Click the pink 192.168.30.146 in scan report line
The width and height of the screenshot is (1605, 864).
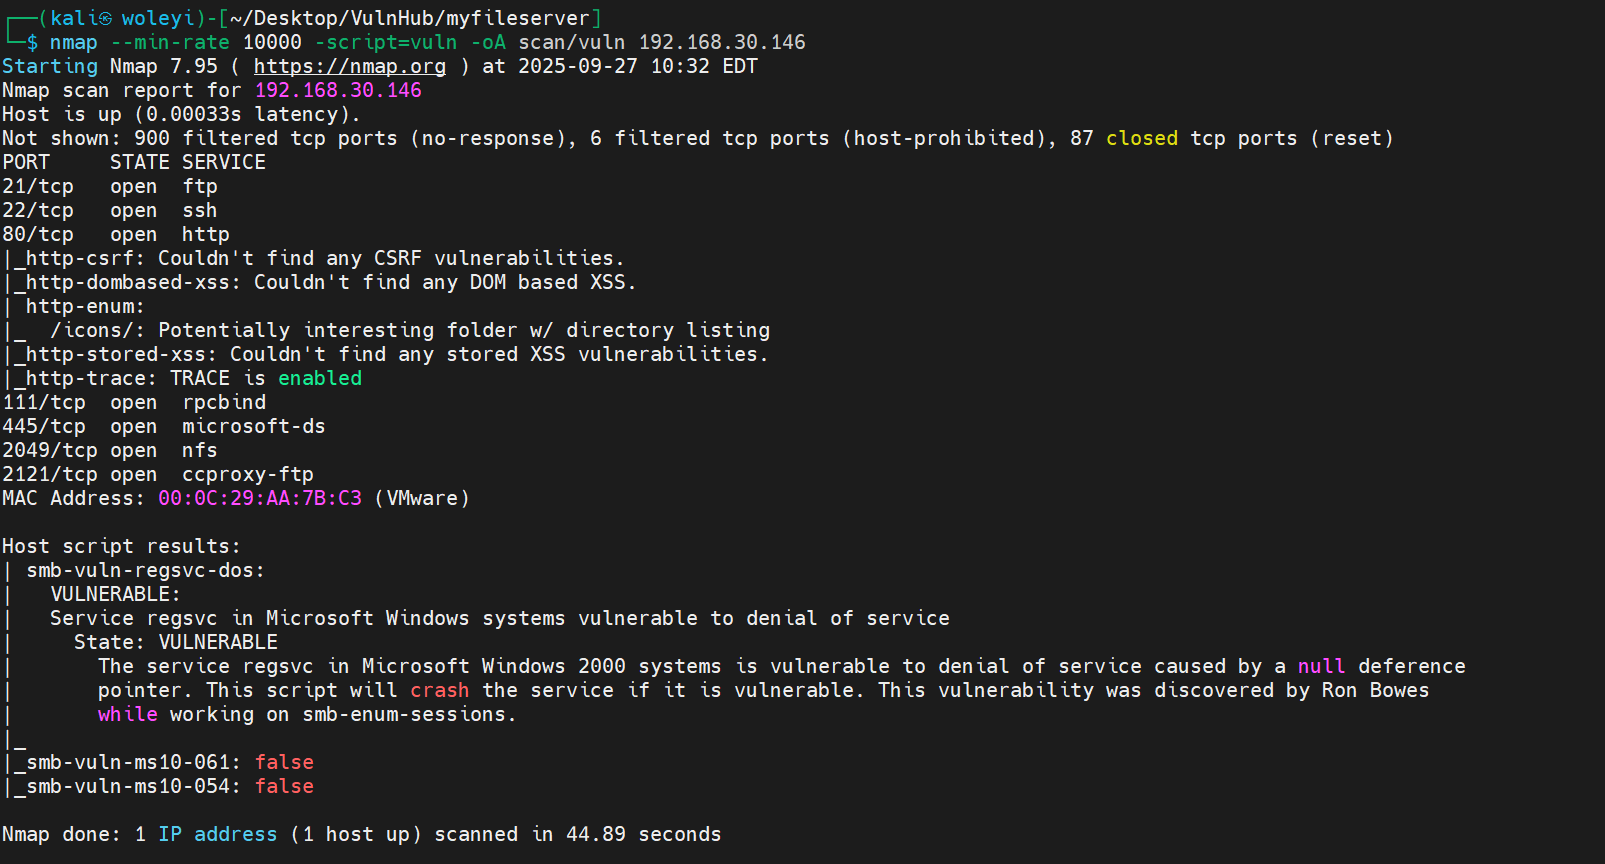[338, 90]
